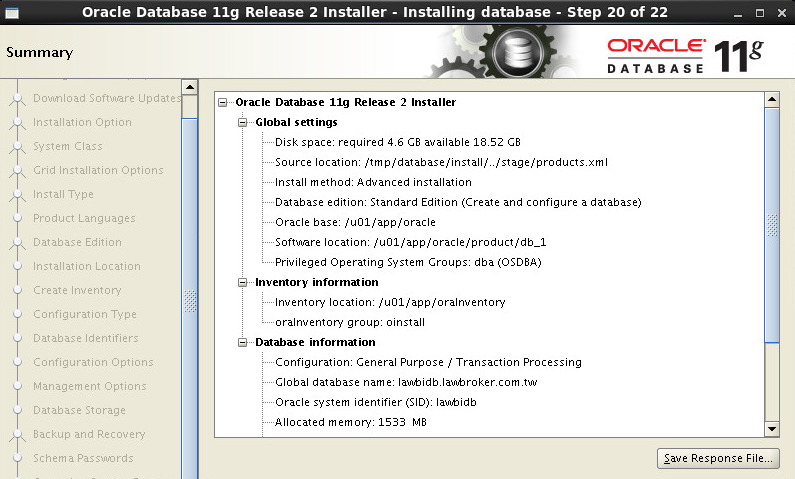Screen dimensions: 795x479
Task: Select Database edition: Standard Edition row
Action: click(x=458, y=202)
